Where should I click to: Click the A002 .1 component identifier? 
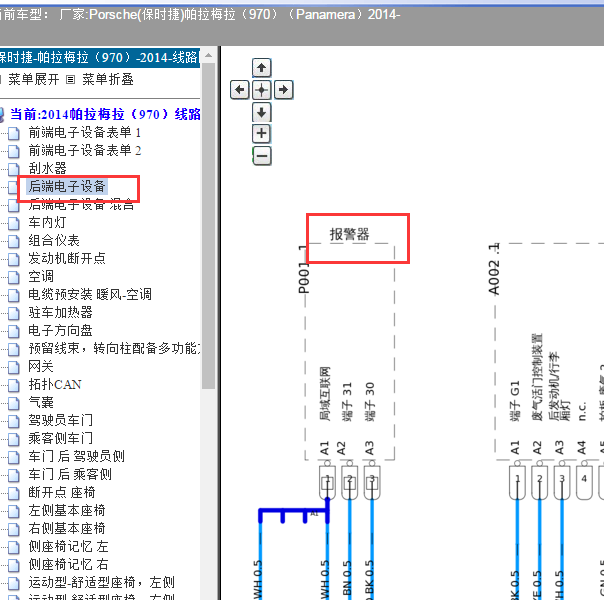494,268
